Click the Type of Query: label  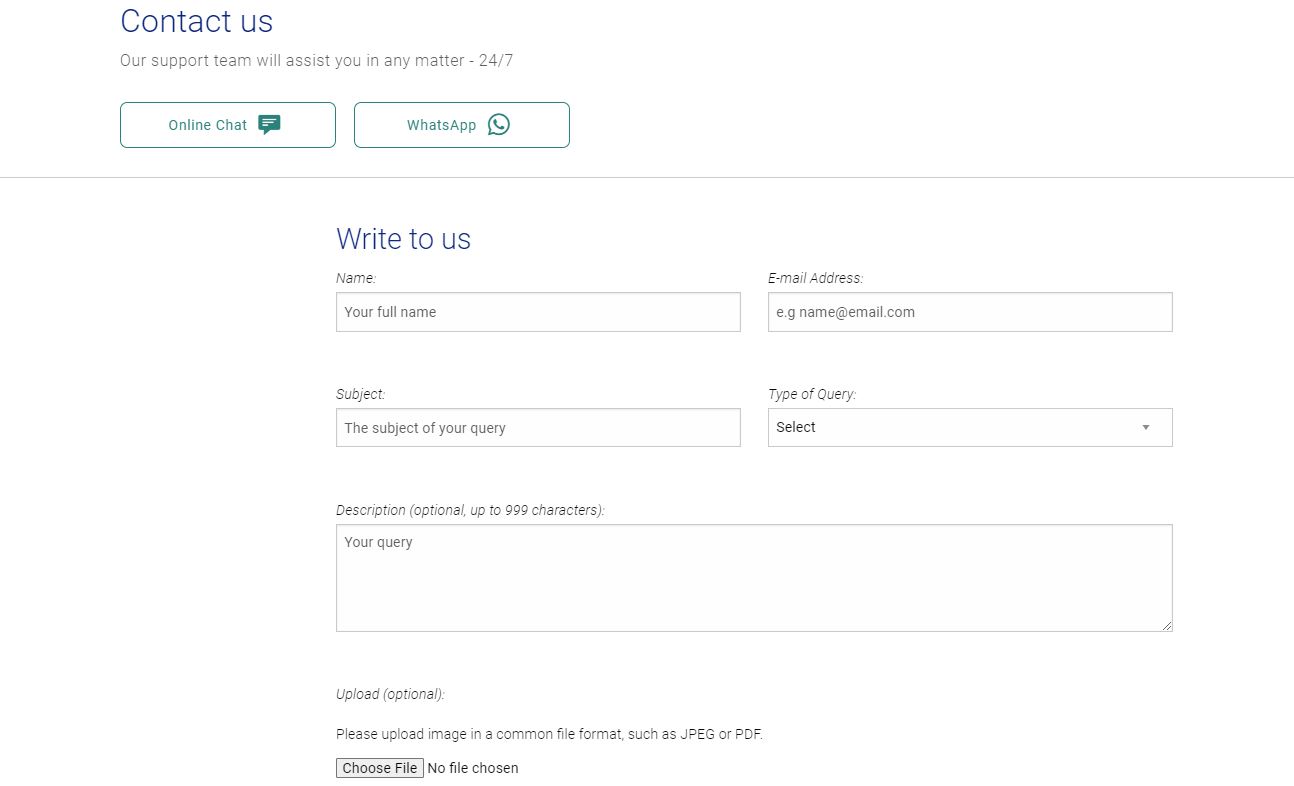812,394
